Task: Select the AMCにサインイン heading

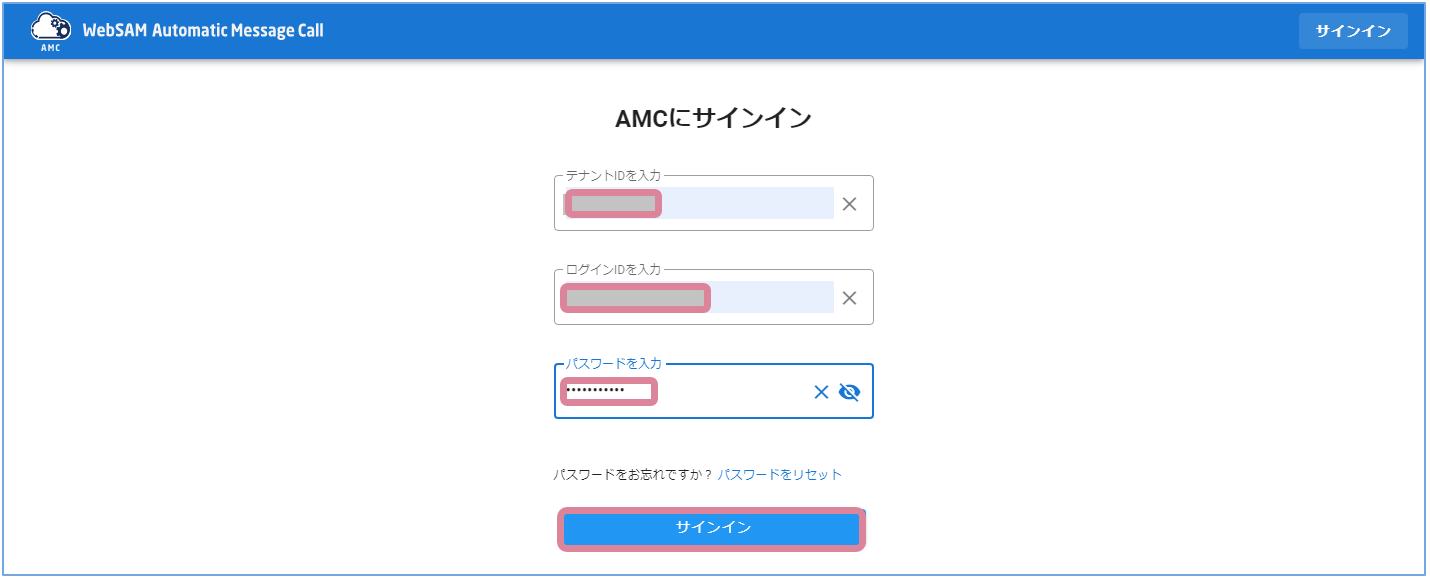Action: tap(713, 117)
